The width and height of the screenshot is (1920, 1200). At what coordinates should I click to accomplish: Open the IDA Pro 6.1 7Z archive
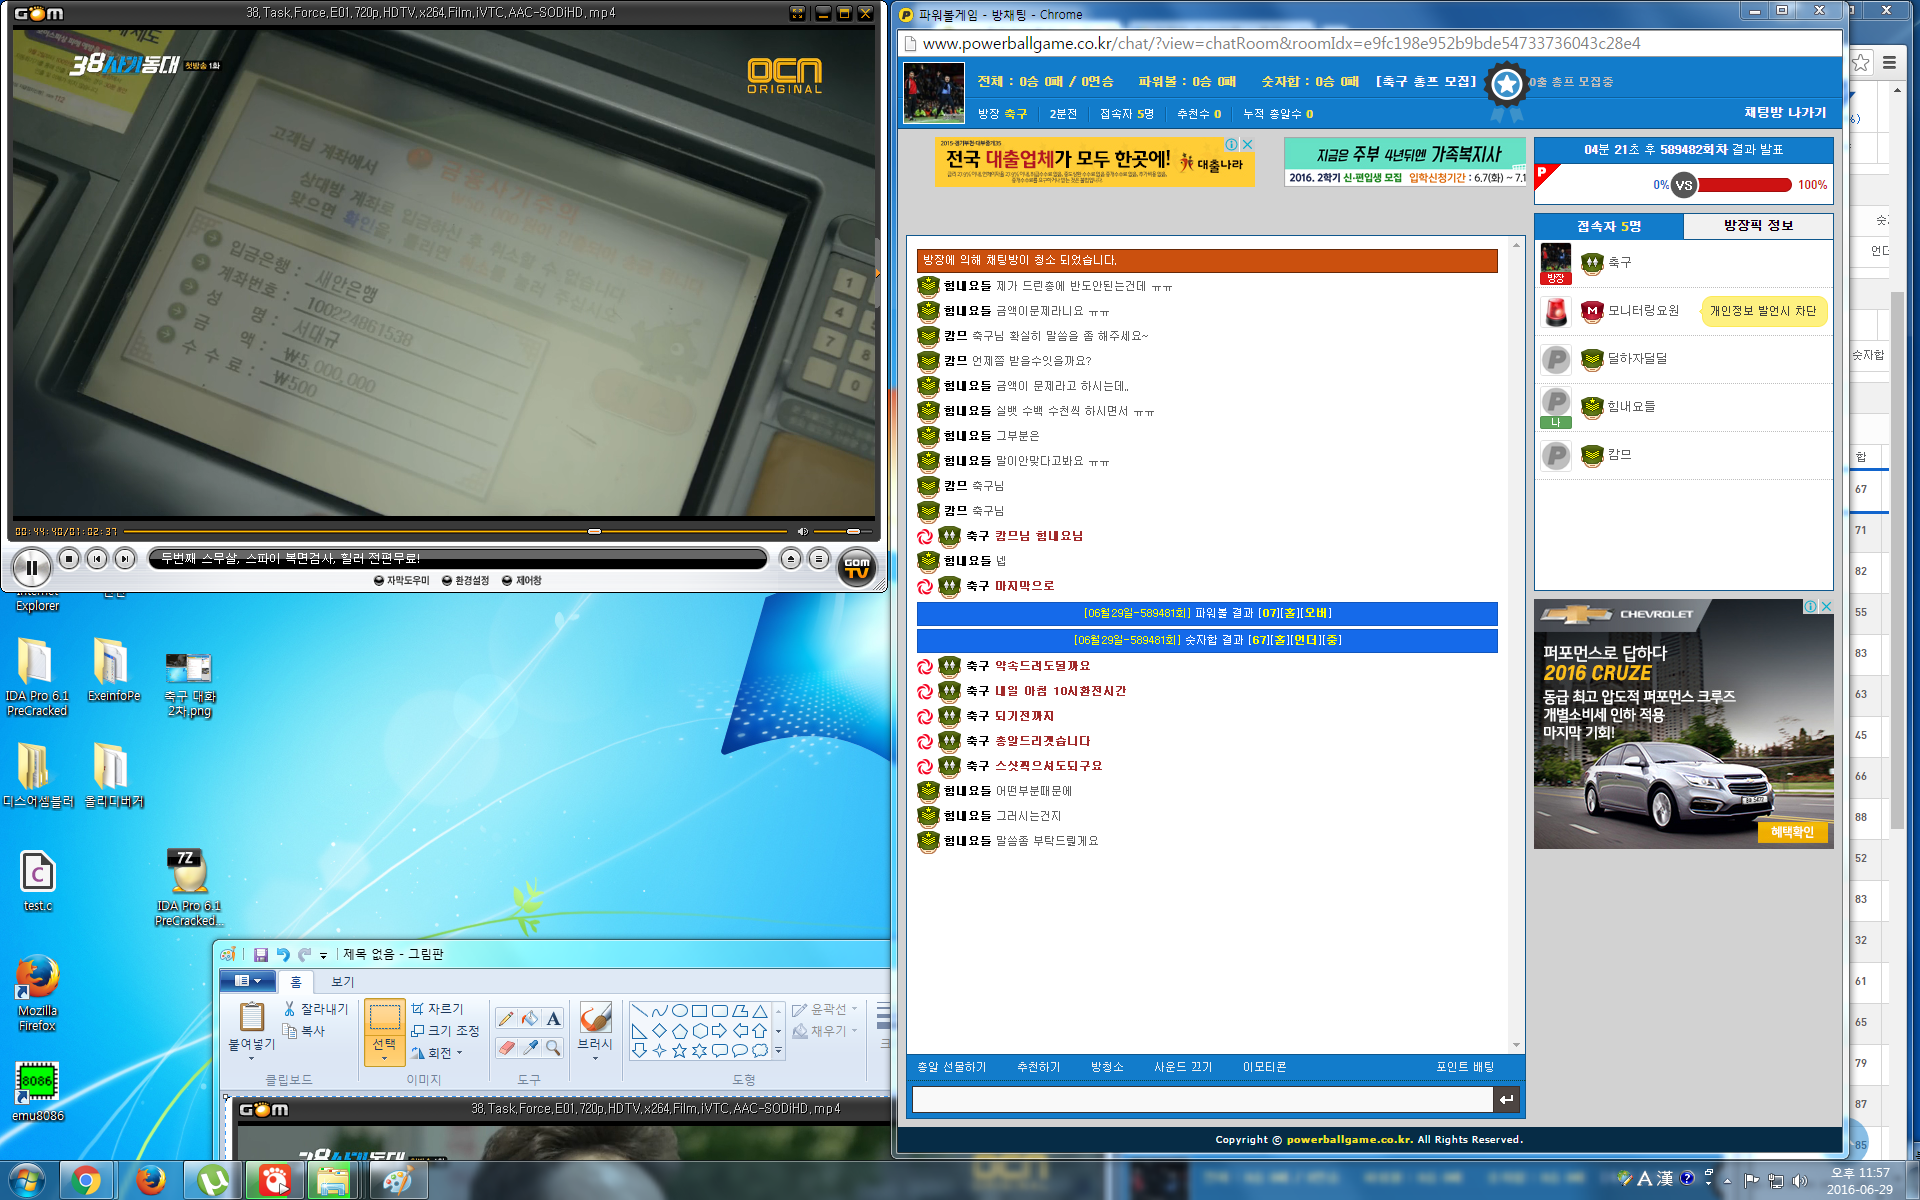click(188, 887)
